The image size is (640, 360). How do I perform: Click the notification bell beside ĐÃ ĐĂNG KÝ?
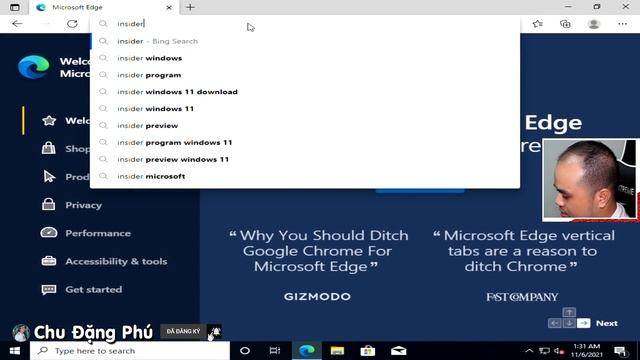coord(215,332)
